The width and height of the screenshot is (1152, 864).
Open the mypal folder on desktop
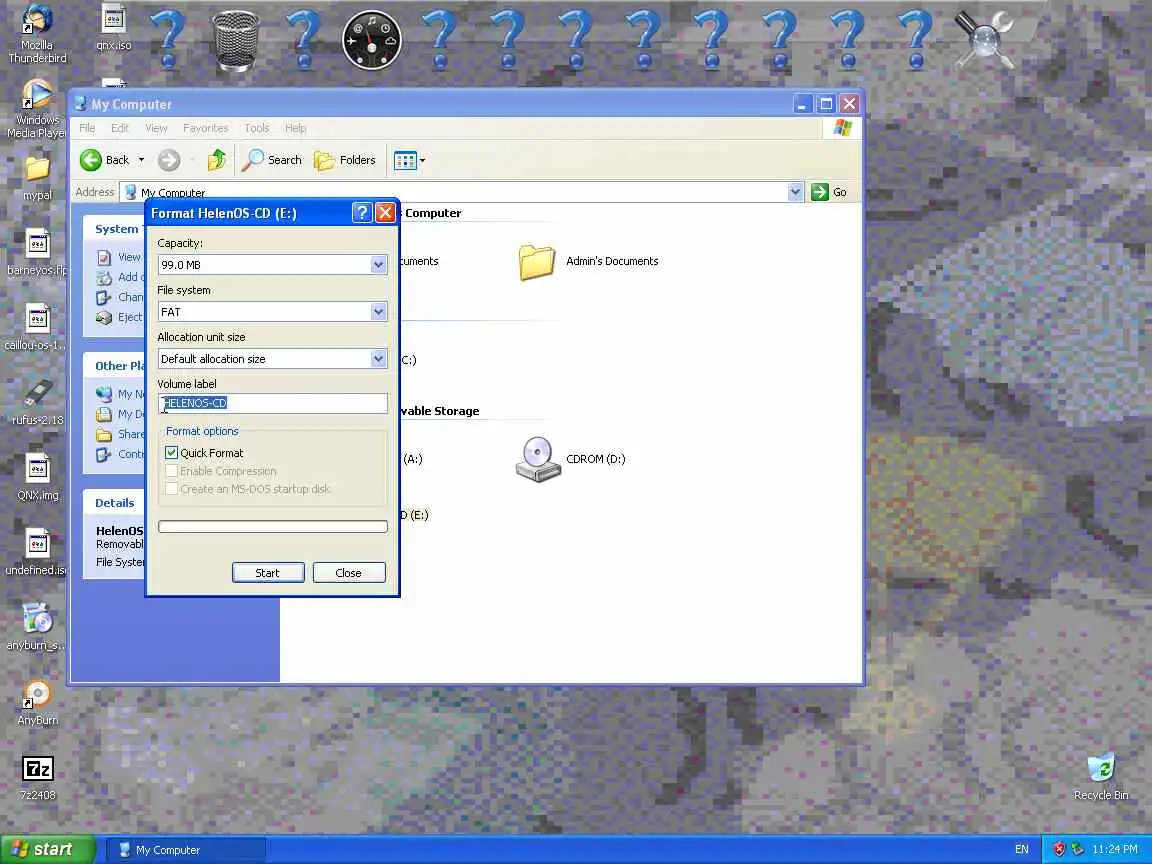point(37,178)
